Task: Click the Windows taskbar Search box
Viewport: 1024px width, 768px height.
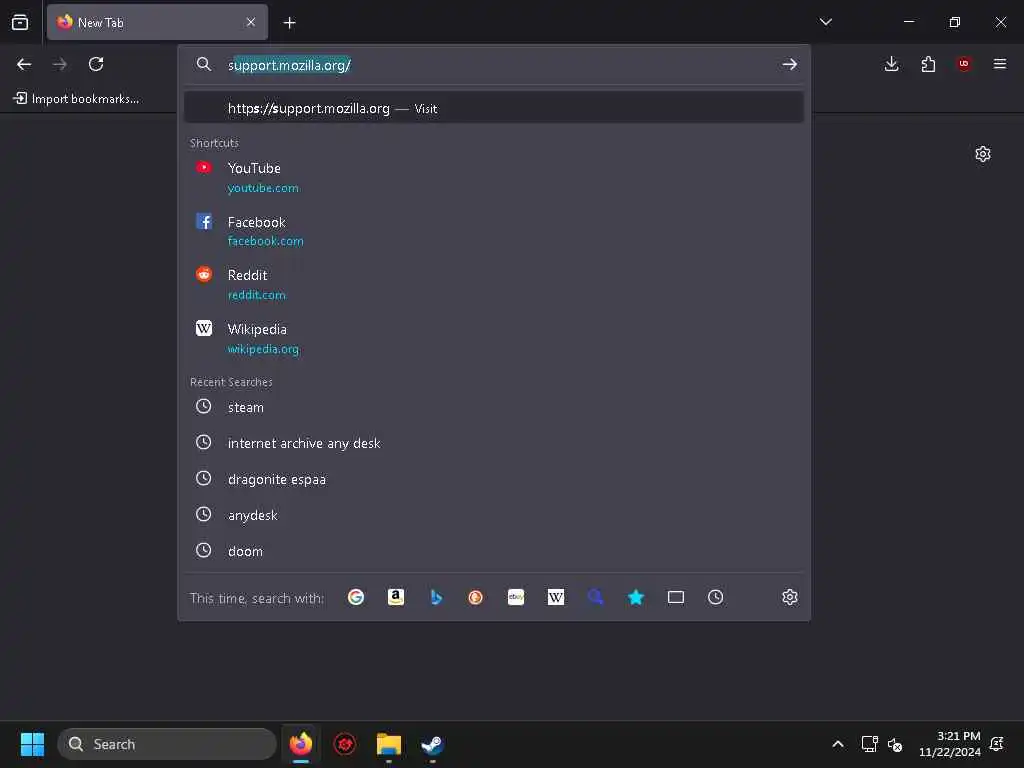Action: click(x=167, y=744)
